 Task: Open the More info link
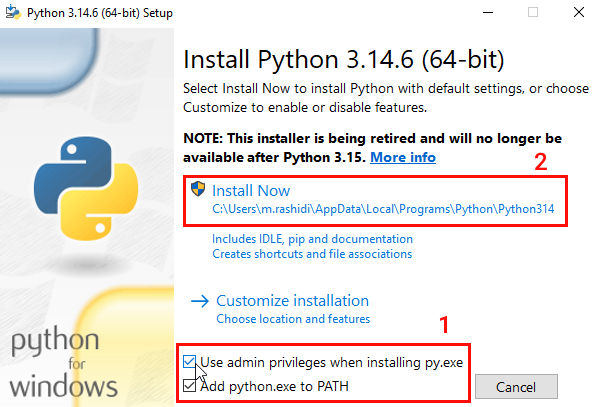403,157
